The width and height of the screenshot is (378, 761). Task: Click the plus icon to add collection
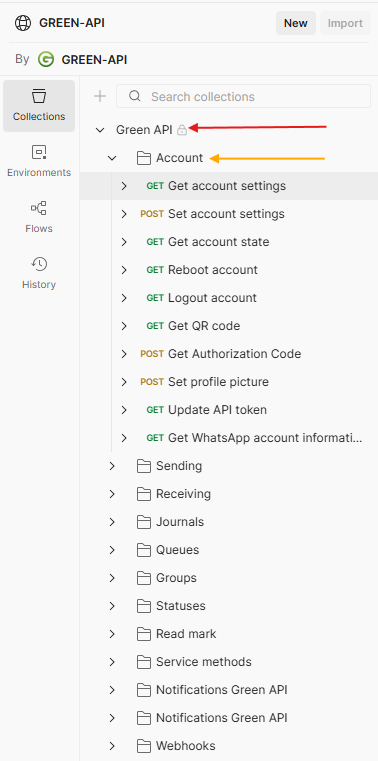[99, 96]
